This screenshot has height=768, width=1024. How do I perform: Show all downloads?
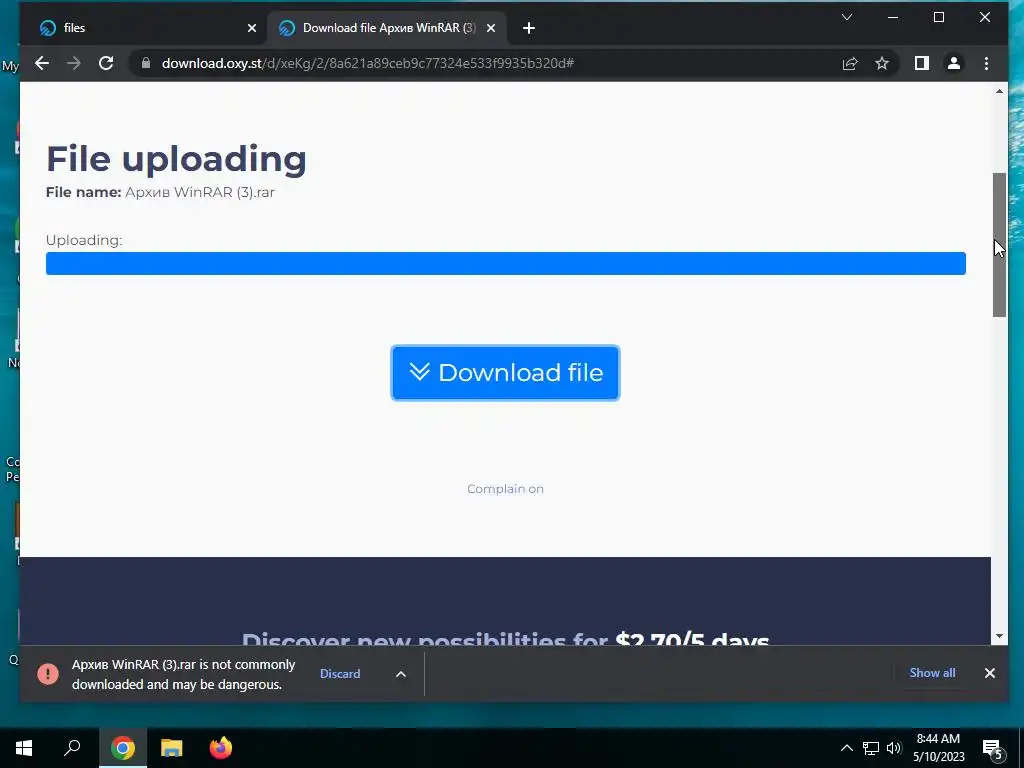(933, 673)
